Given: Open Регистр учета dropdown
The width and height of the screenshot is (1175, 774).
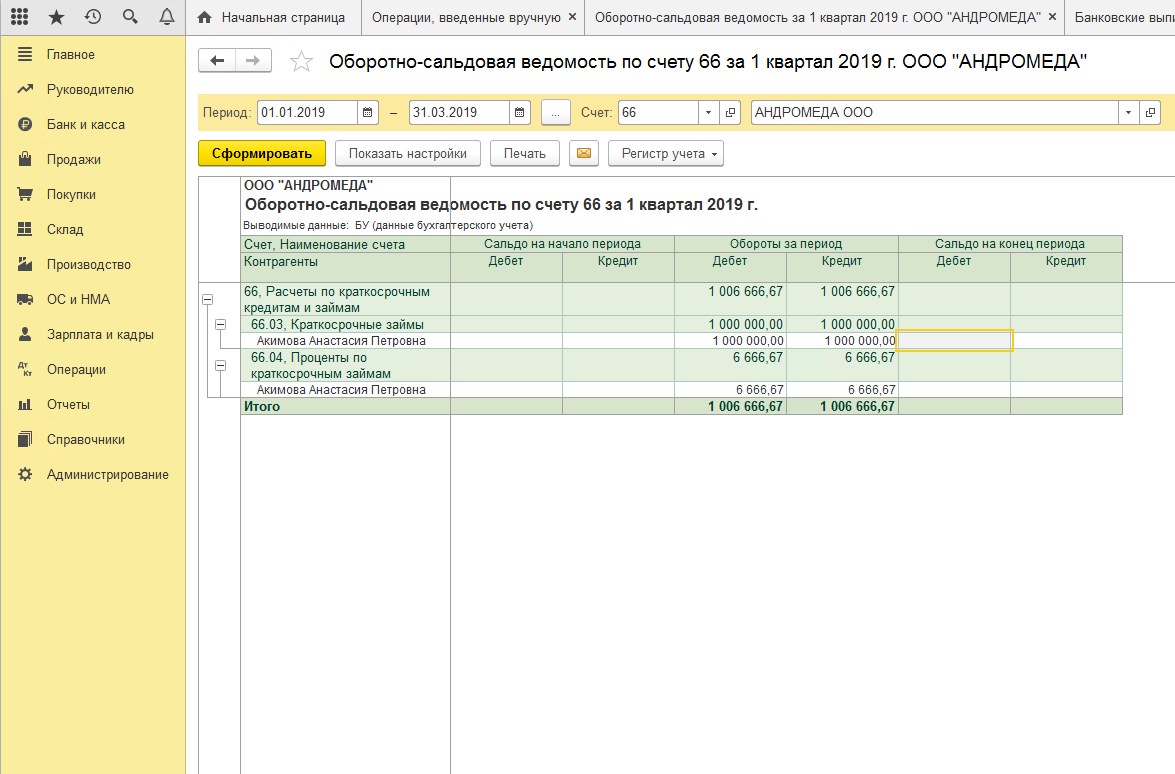Looking at the screenshot, I should click(665, 154).
